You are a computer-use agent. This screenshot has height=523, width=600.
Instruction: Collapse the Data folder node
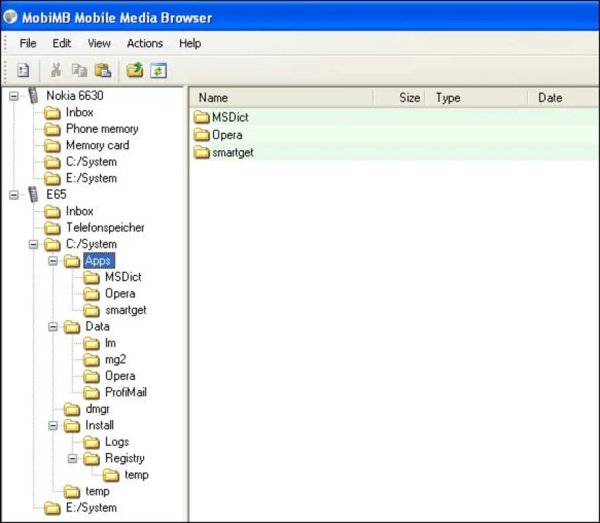coord(53,327)
